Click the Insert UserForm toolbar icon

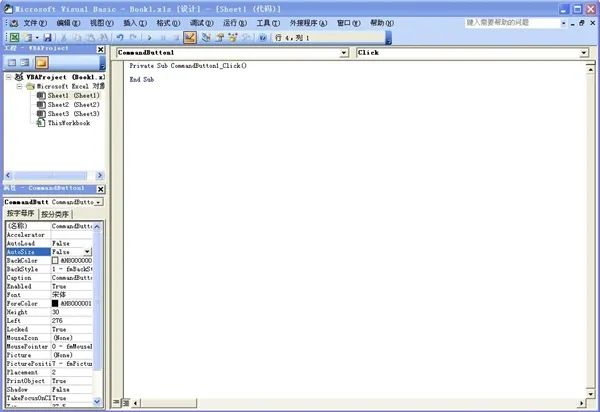[28, 37]
